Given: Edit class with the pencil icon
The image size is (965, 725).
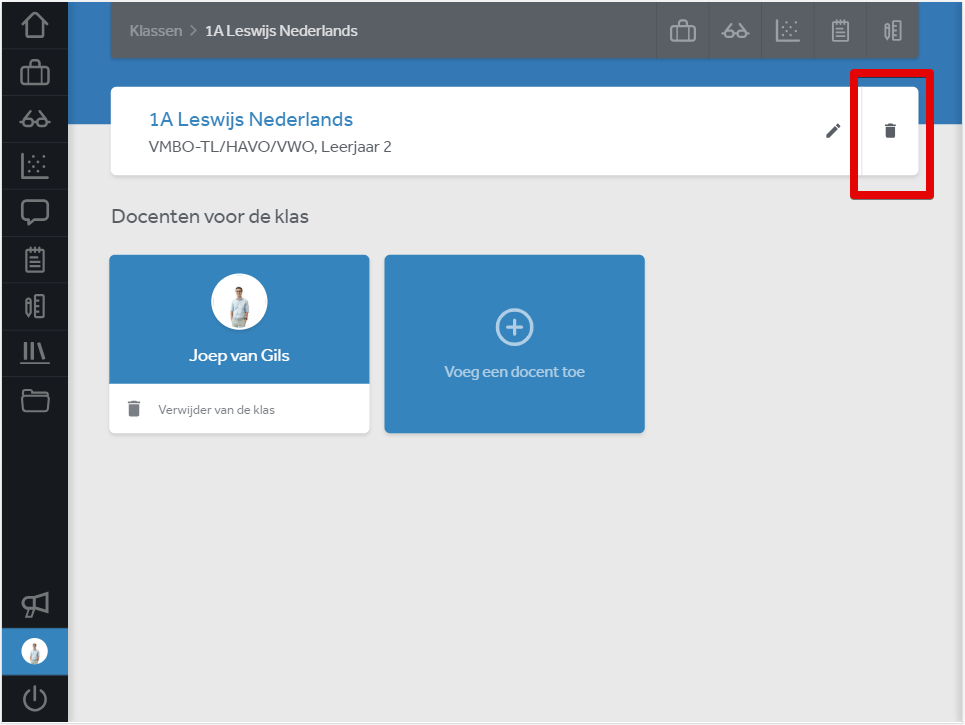Looking at the screenshot, I should [833, 130].
